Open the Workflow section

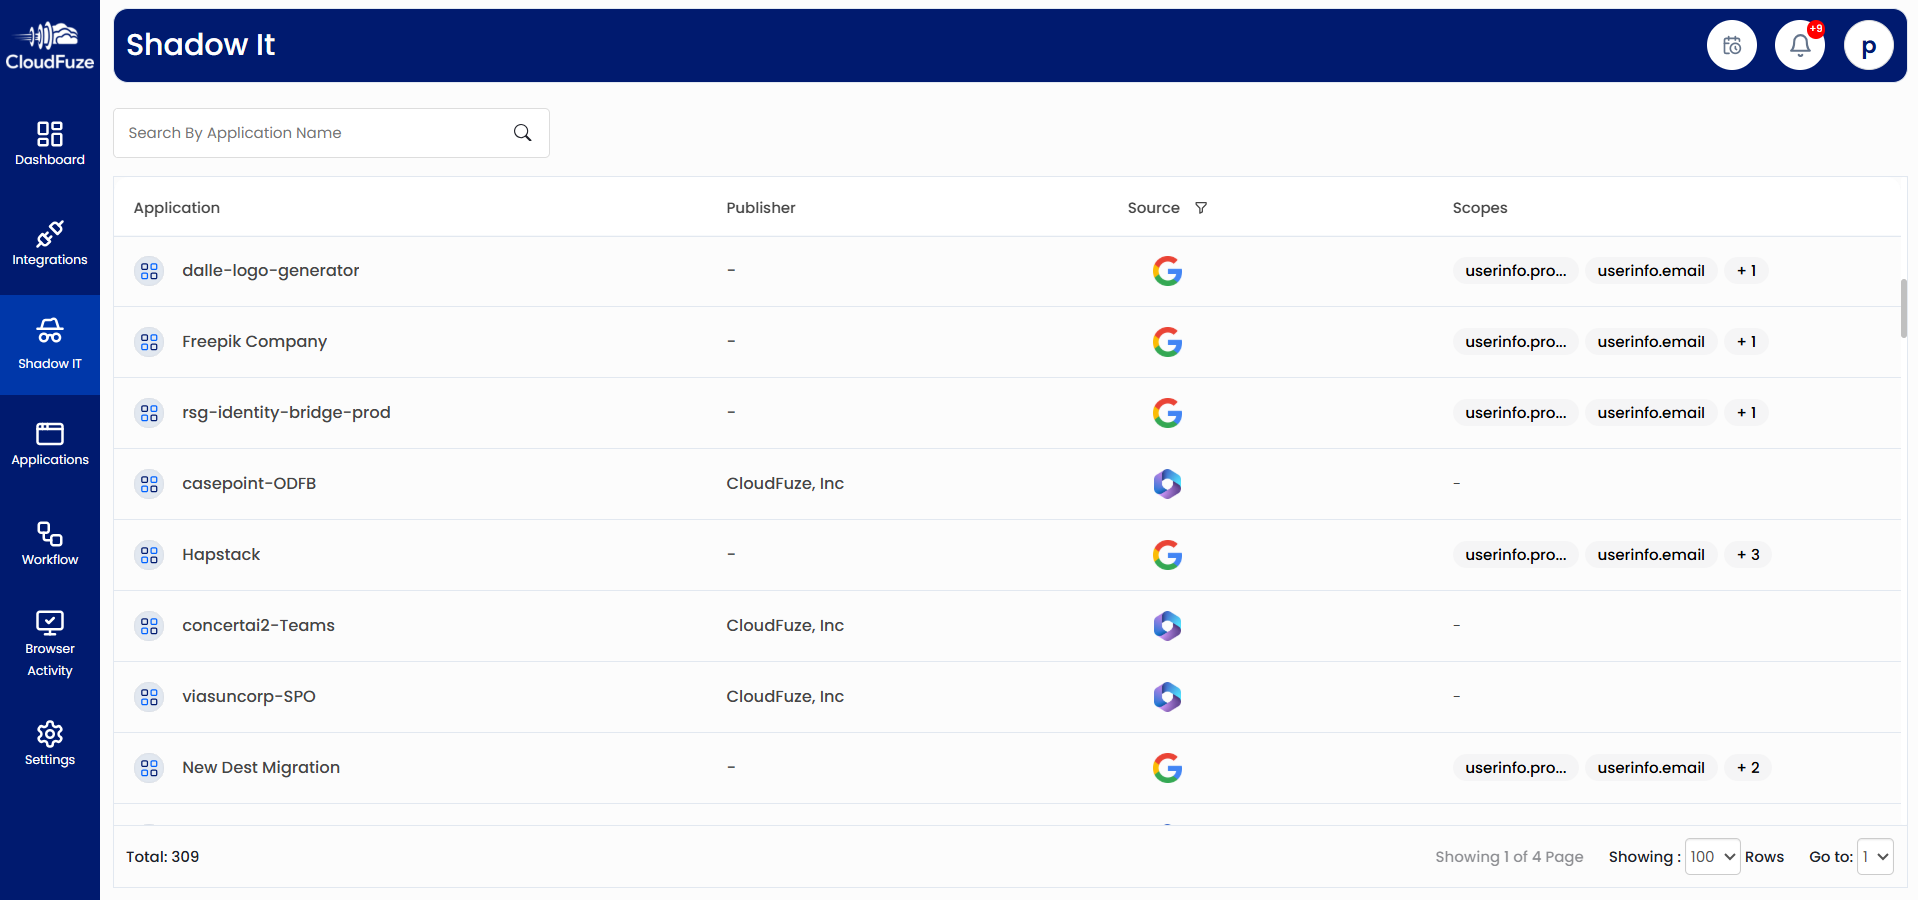click(49, 543)
